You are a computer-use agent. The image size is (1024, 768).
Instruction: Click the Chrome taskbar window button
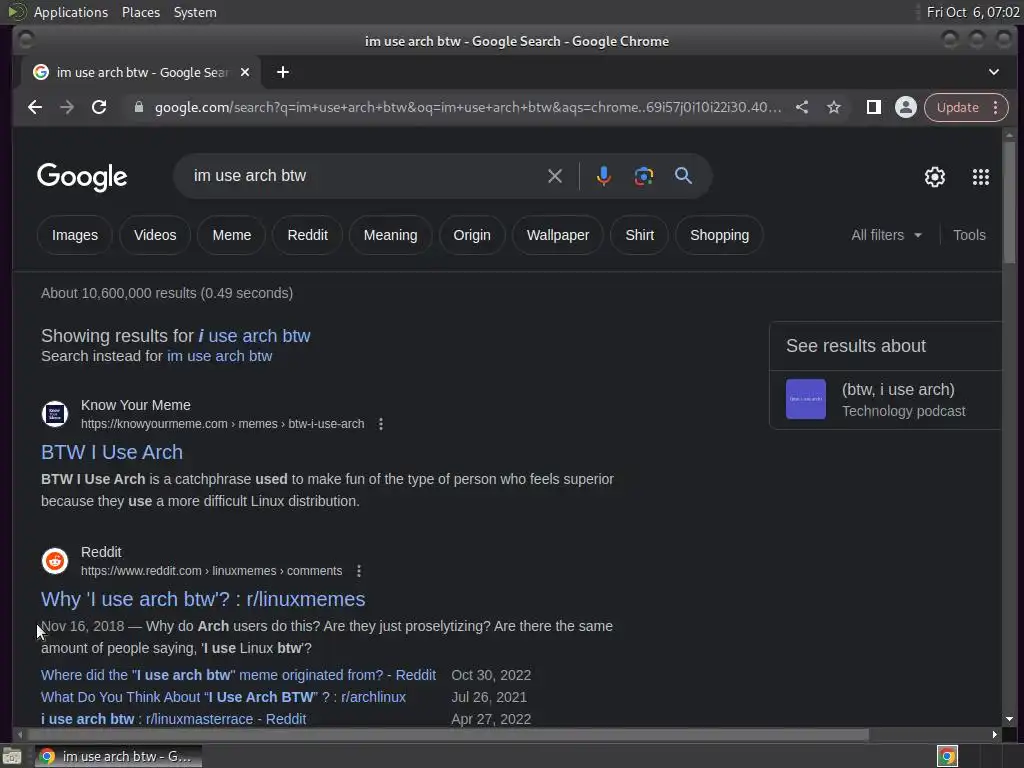coord(118,756)
